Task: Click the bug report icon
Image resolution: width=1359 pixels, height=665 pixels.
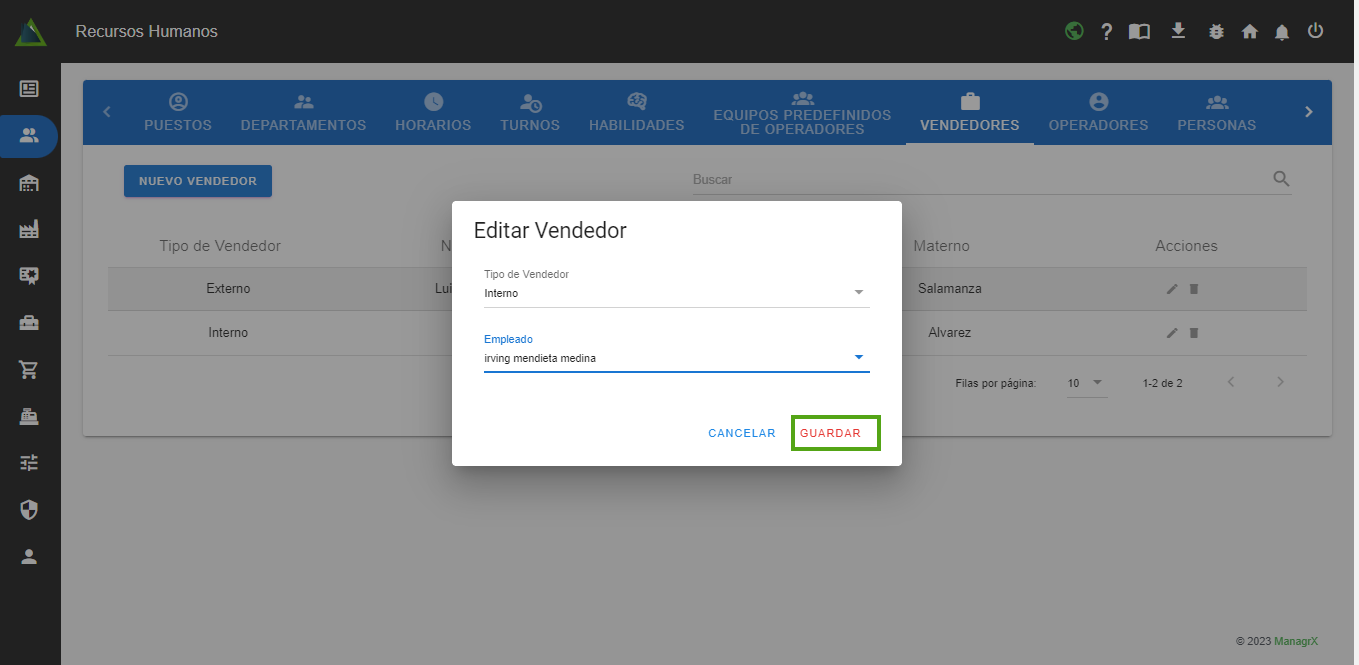Action: coord(1216,32)
